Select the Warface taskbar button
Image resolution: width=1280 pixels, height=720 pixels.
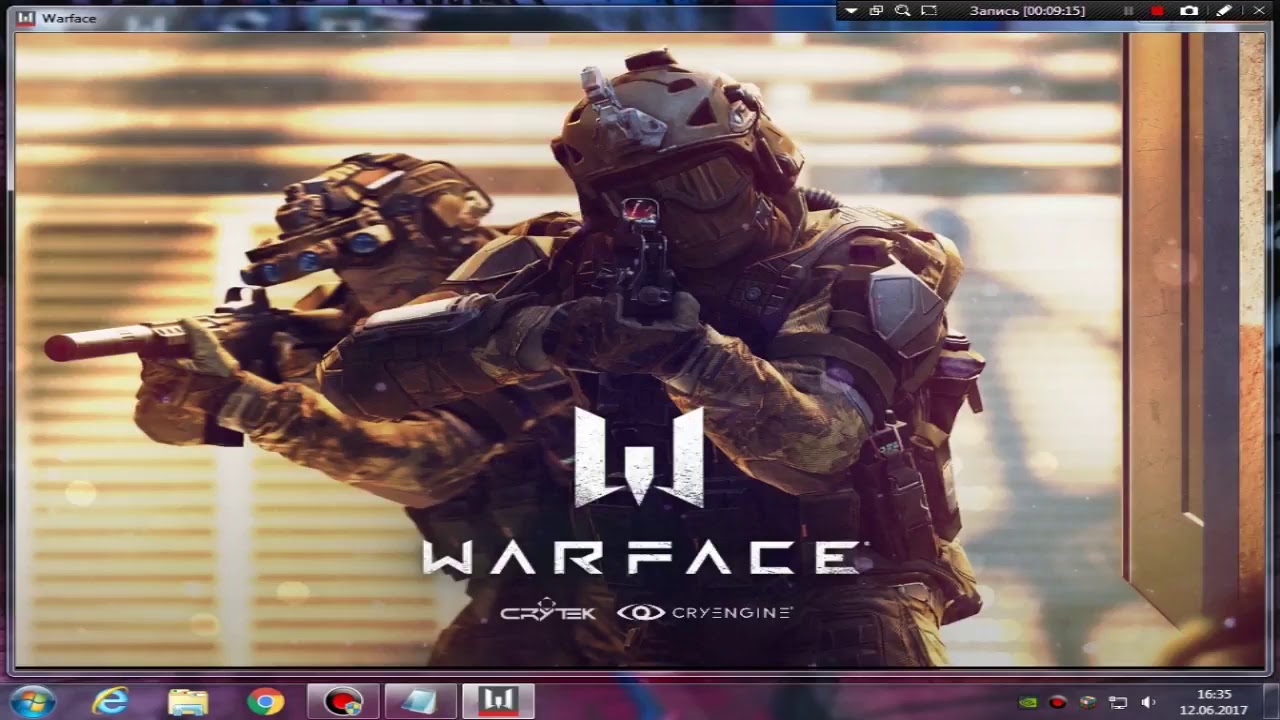[498, 702]
